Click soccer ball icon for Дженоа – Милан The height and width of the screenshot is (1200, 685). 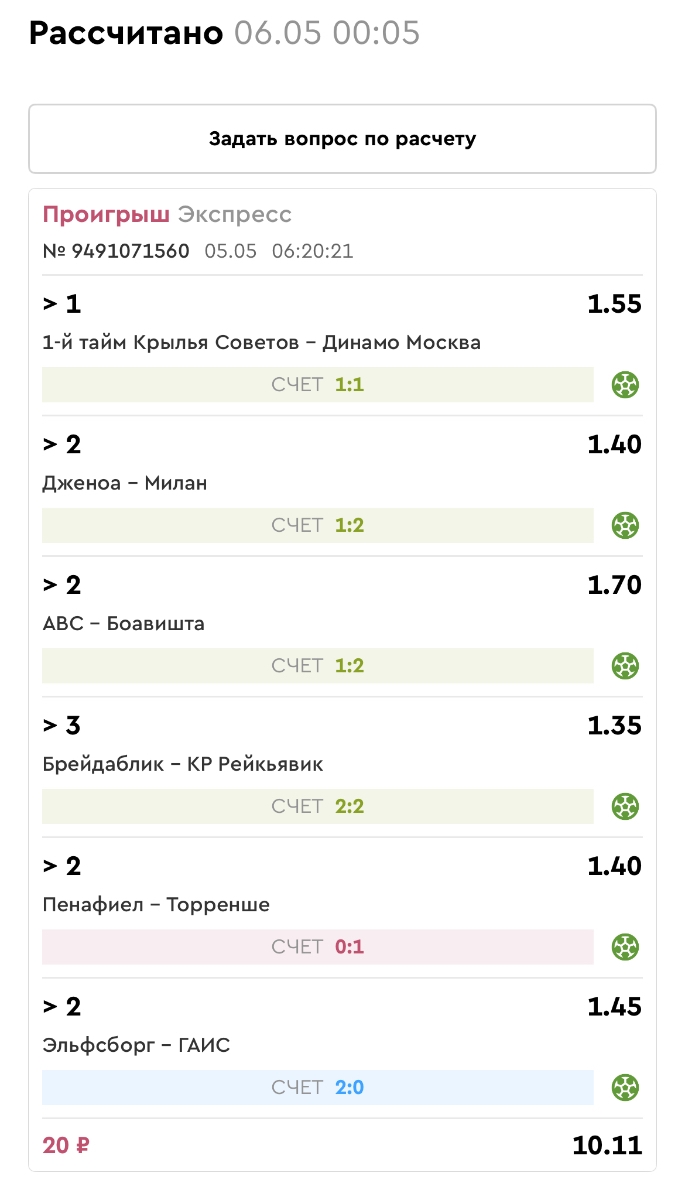625,525
